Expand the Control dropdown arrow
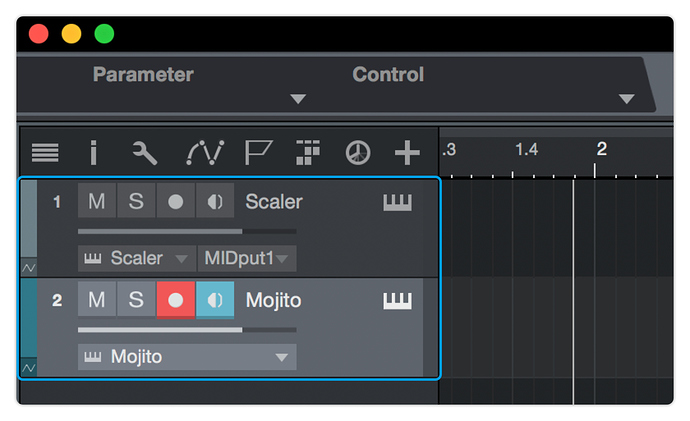Image resolution: width=690 pixels, height=421 pixels. (626, 99)
